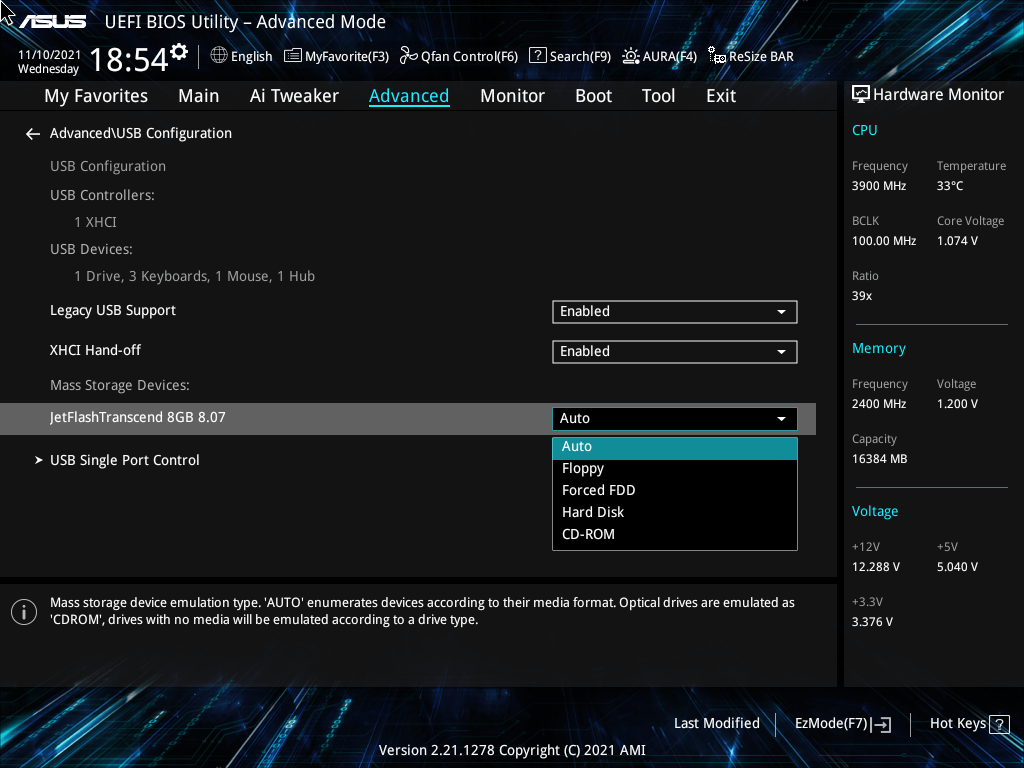Open XHCI Hand-off dropdown
The height and width of the screenshot is (768, 1024).
tap(675, 352)
